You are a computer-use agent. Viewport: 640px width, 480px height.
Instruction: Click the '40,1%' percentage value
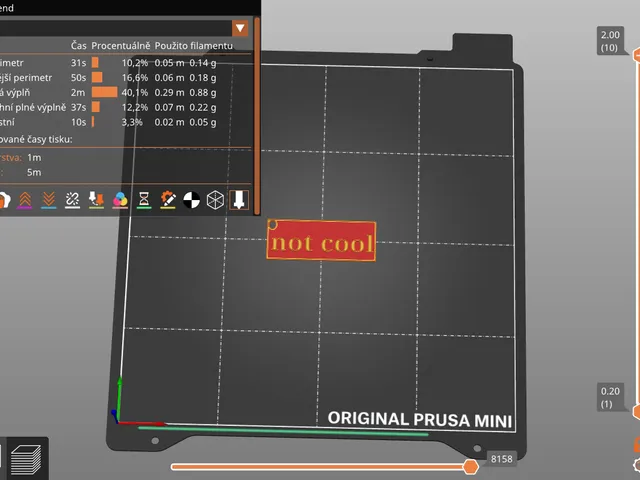[x=135, y=93]
